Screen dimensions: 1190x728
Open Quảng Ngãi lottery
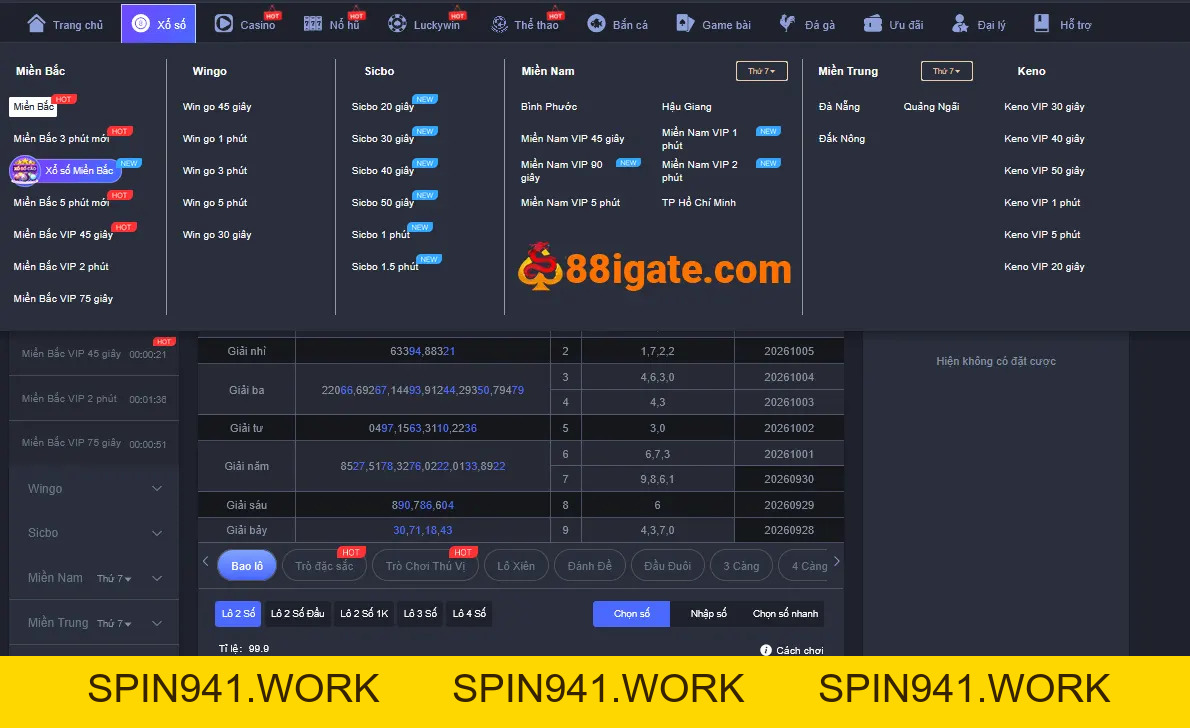(931, 106)
